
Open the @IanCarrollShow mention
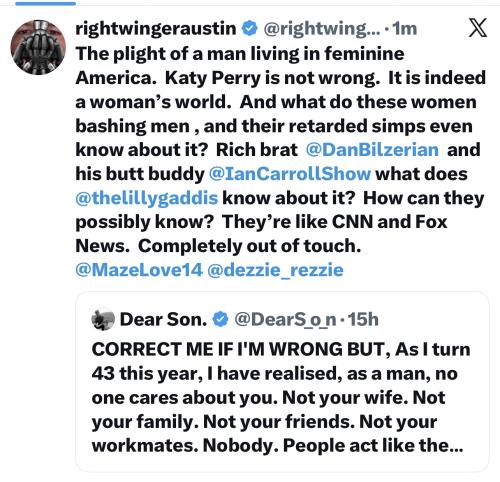289,174
